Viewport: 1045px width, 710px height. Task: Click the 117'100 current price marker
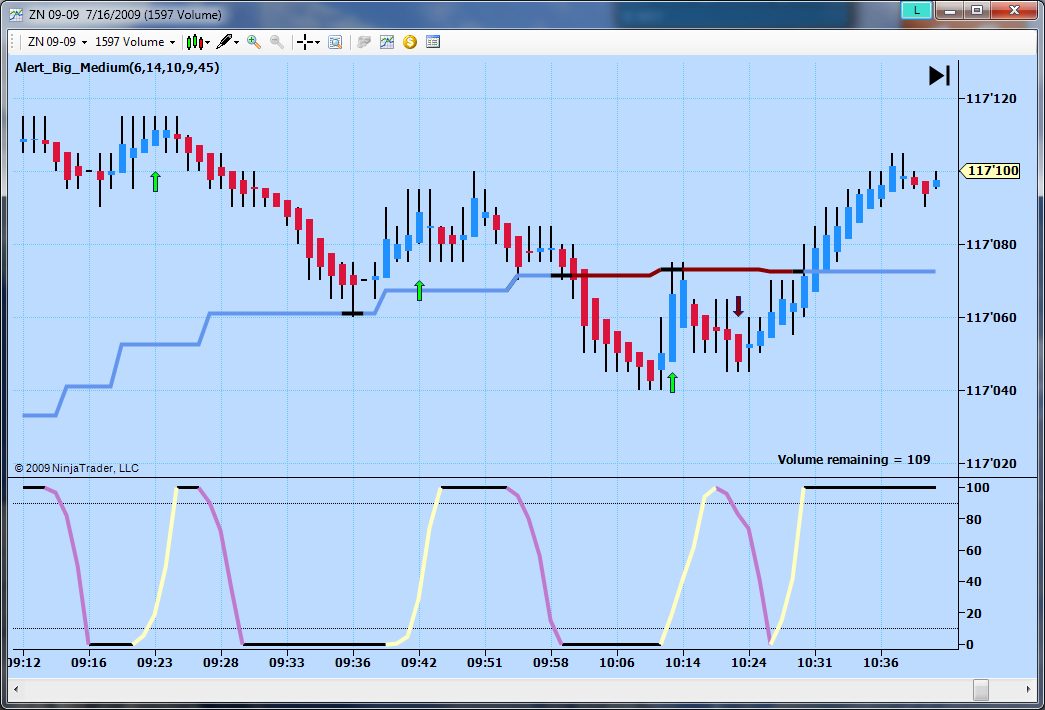tap(990, 171)
